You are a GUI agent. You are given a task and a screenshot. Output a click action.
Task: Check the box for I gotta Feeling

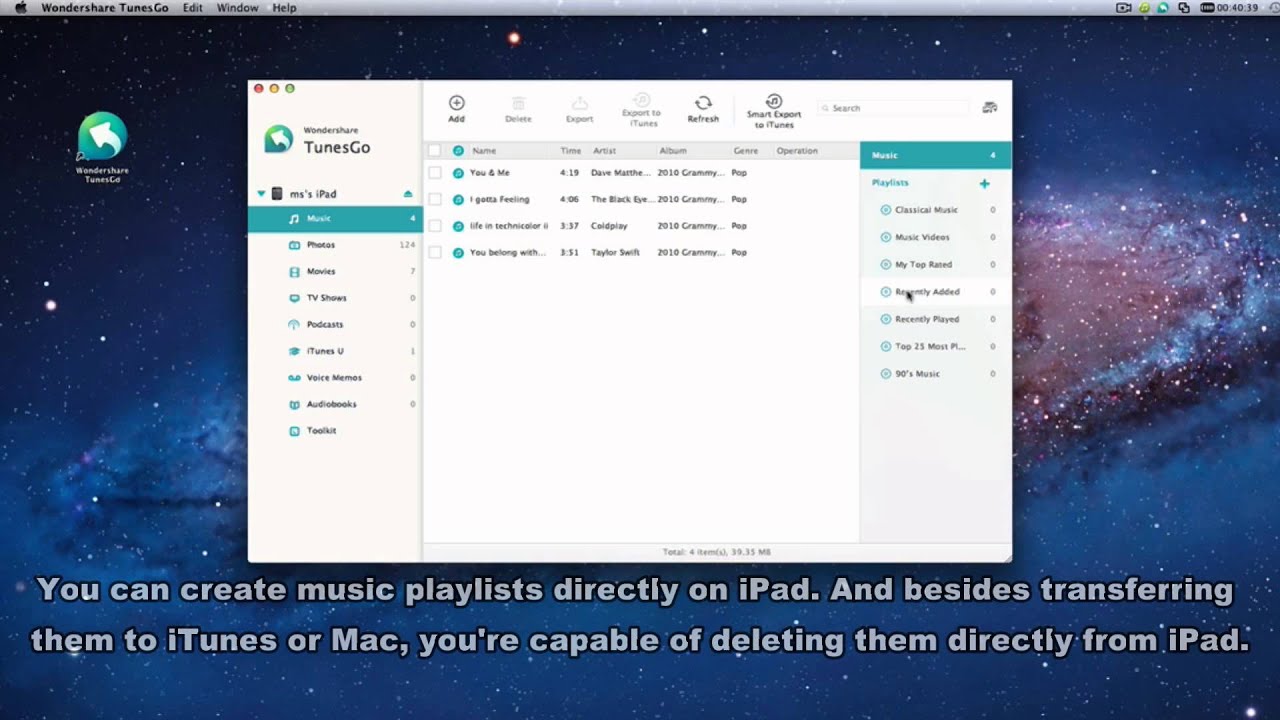(434, 199)
